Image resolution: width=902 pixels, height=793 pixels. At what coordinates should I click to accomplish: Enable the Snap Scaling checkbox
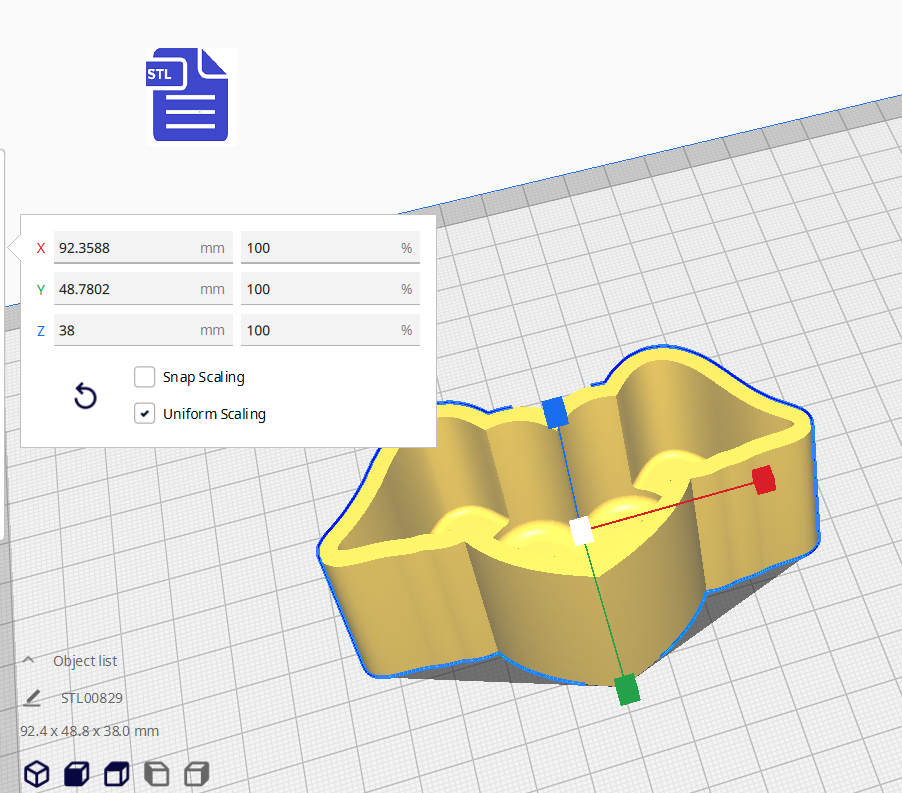pyautogui.click(x=145, y=377)
